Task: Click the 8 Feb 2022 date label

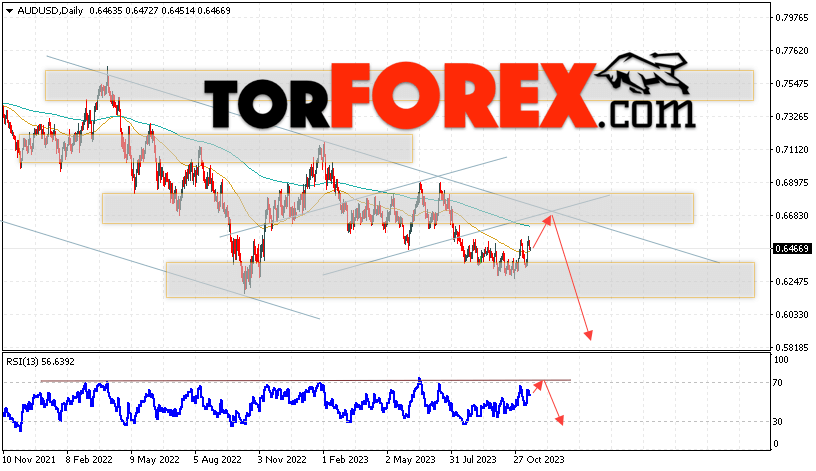Action: tap(89, 460)
